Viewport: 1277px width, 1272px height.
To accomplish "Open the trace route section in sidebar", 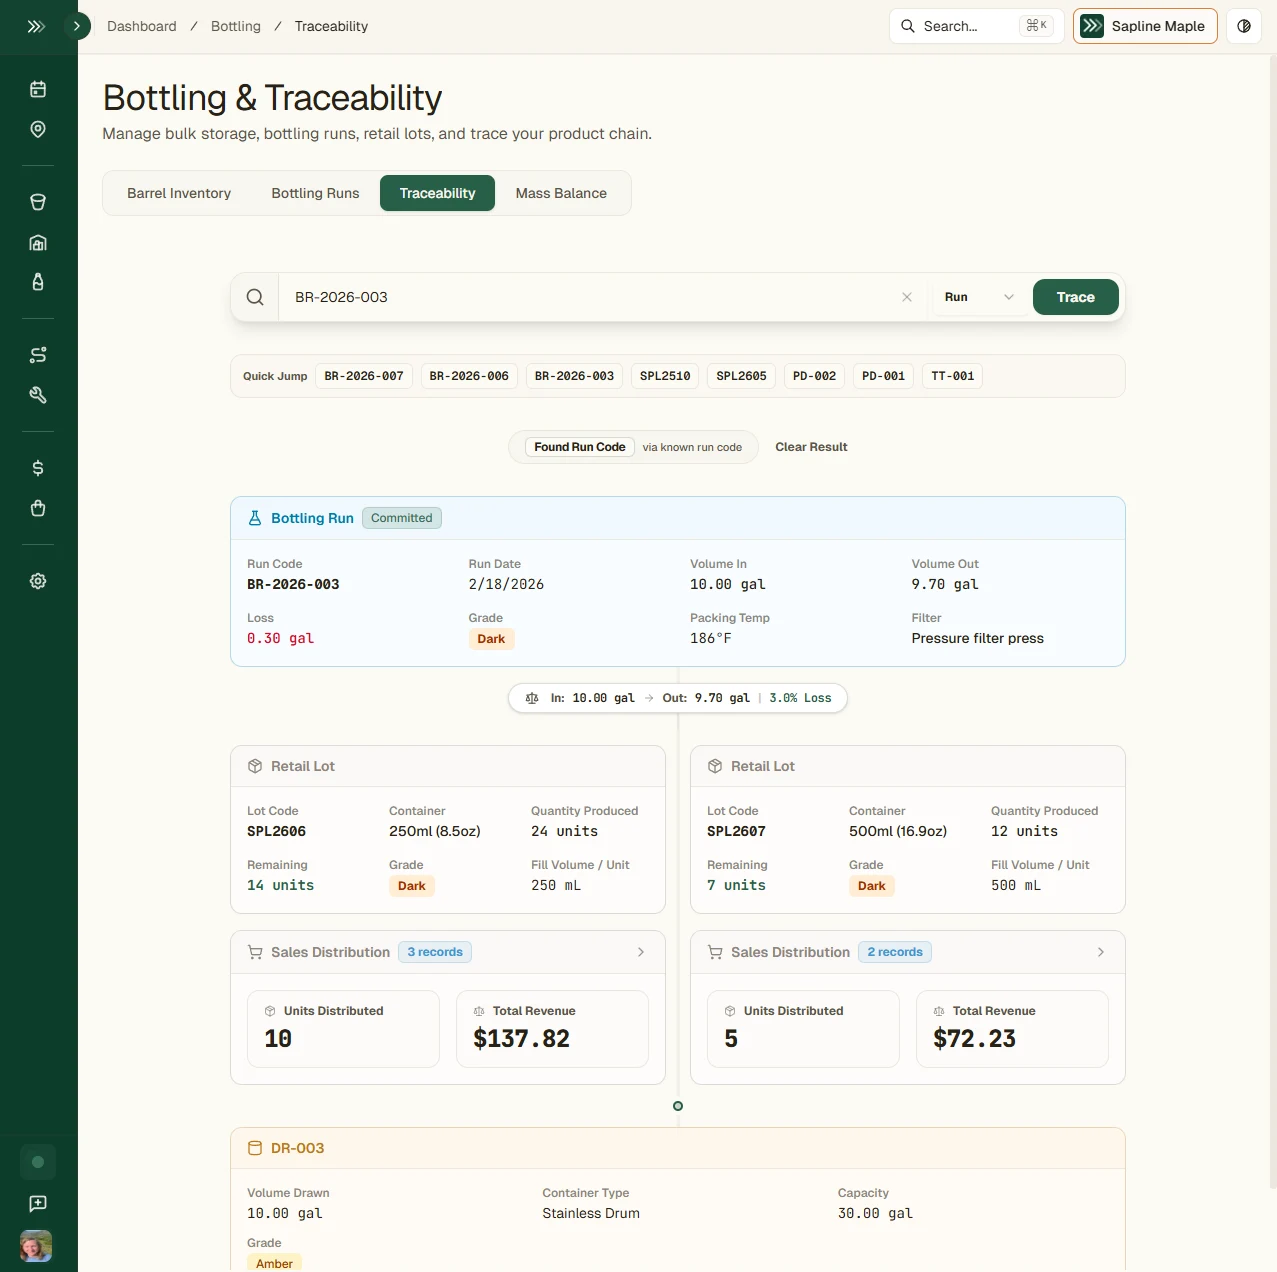I will tap(38, 354).
